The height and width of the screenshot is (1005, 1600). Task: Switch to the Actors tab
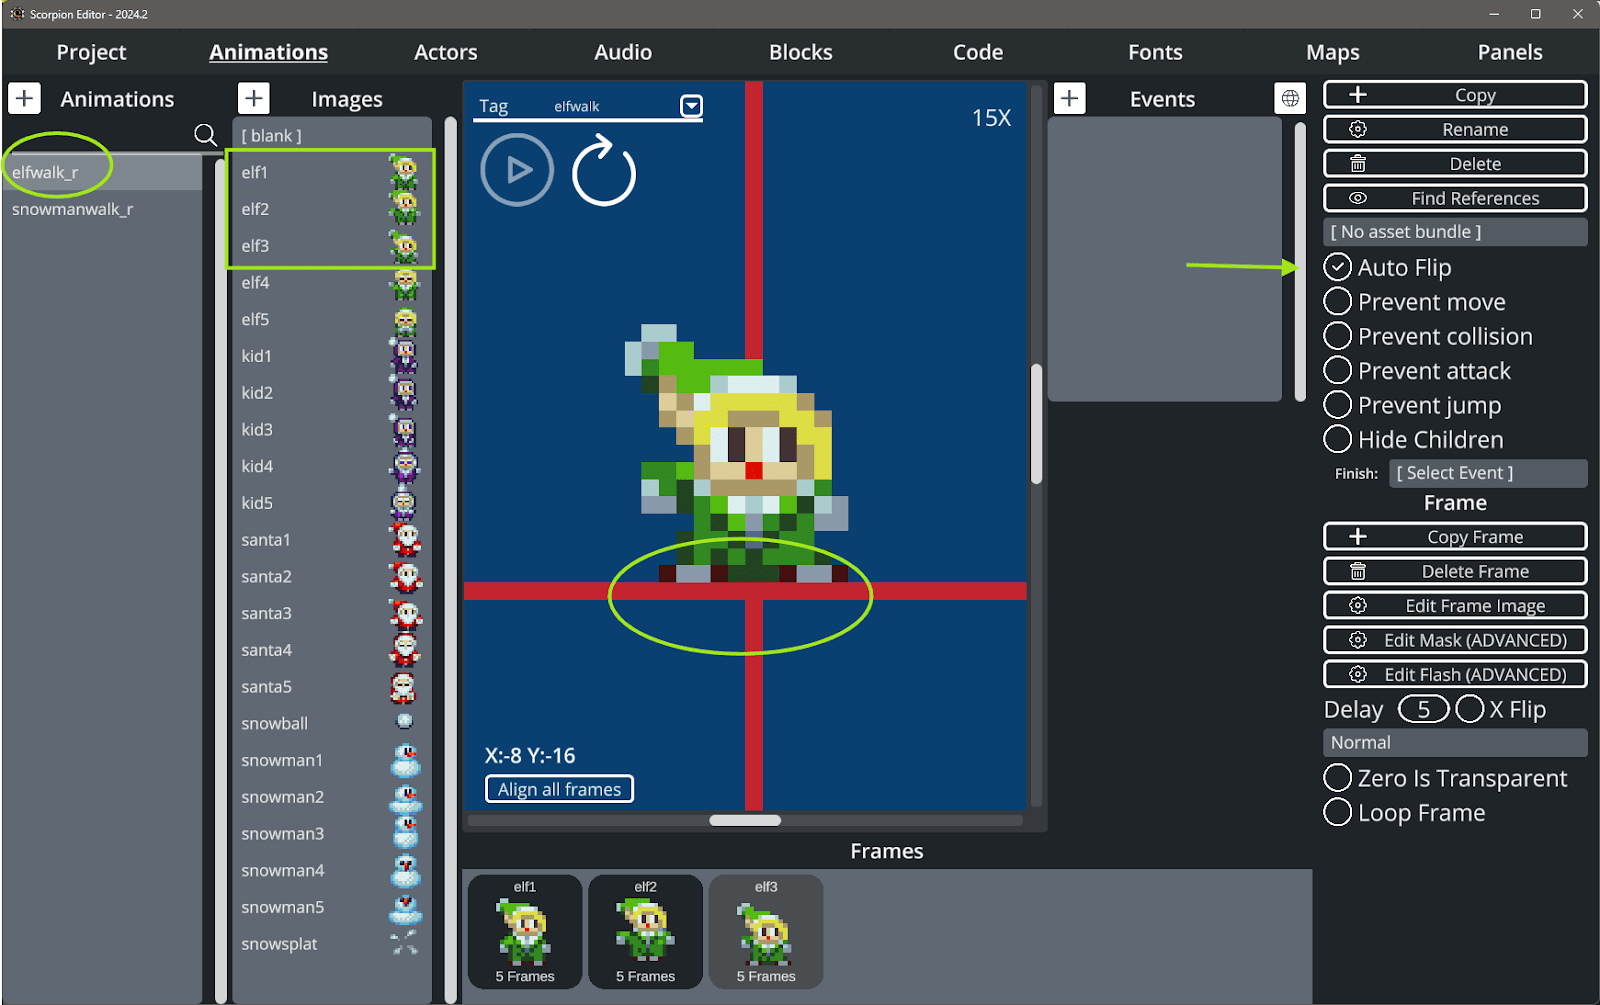(446, 52)
